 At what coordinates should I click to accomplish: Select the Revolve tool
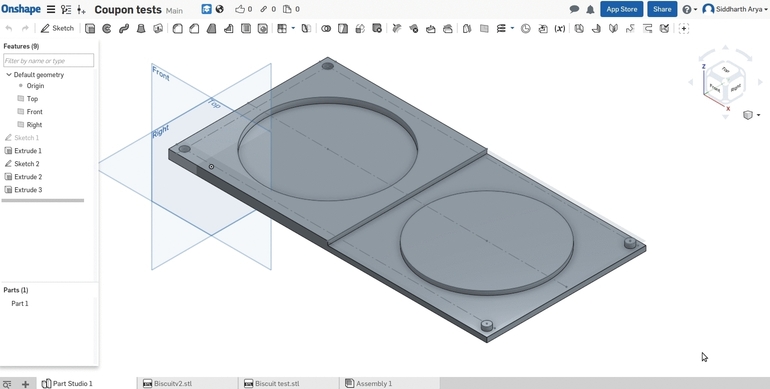pos(107,28)
